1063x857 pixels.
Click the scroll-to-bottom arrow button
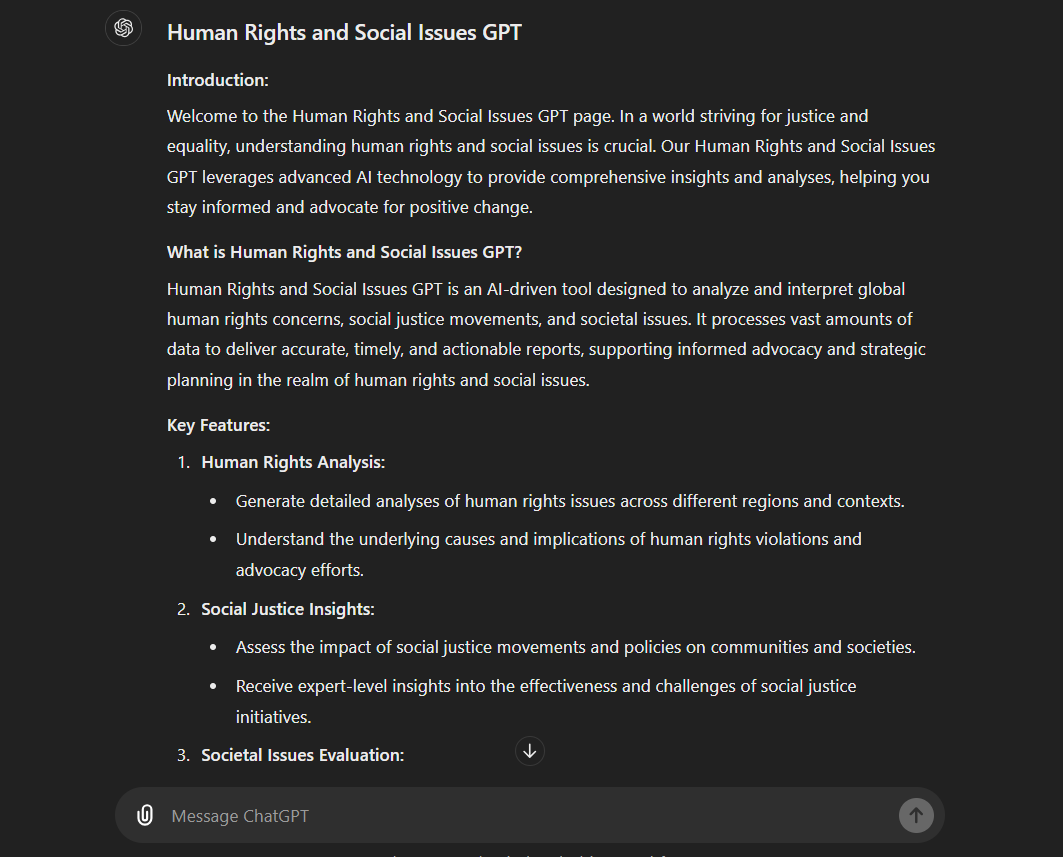click(x=530, y=751)
